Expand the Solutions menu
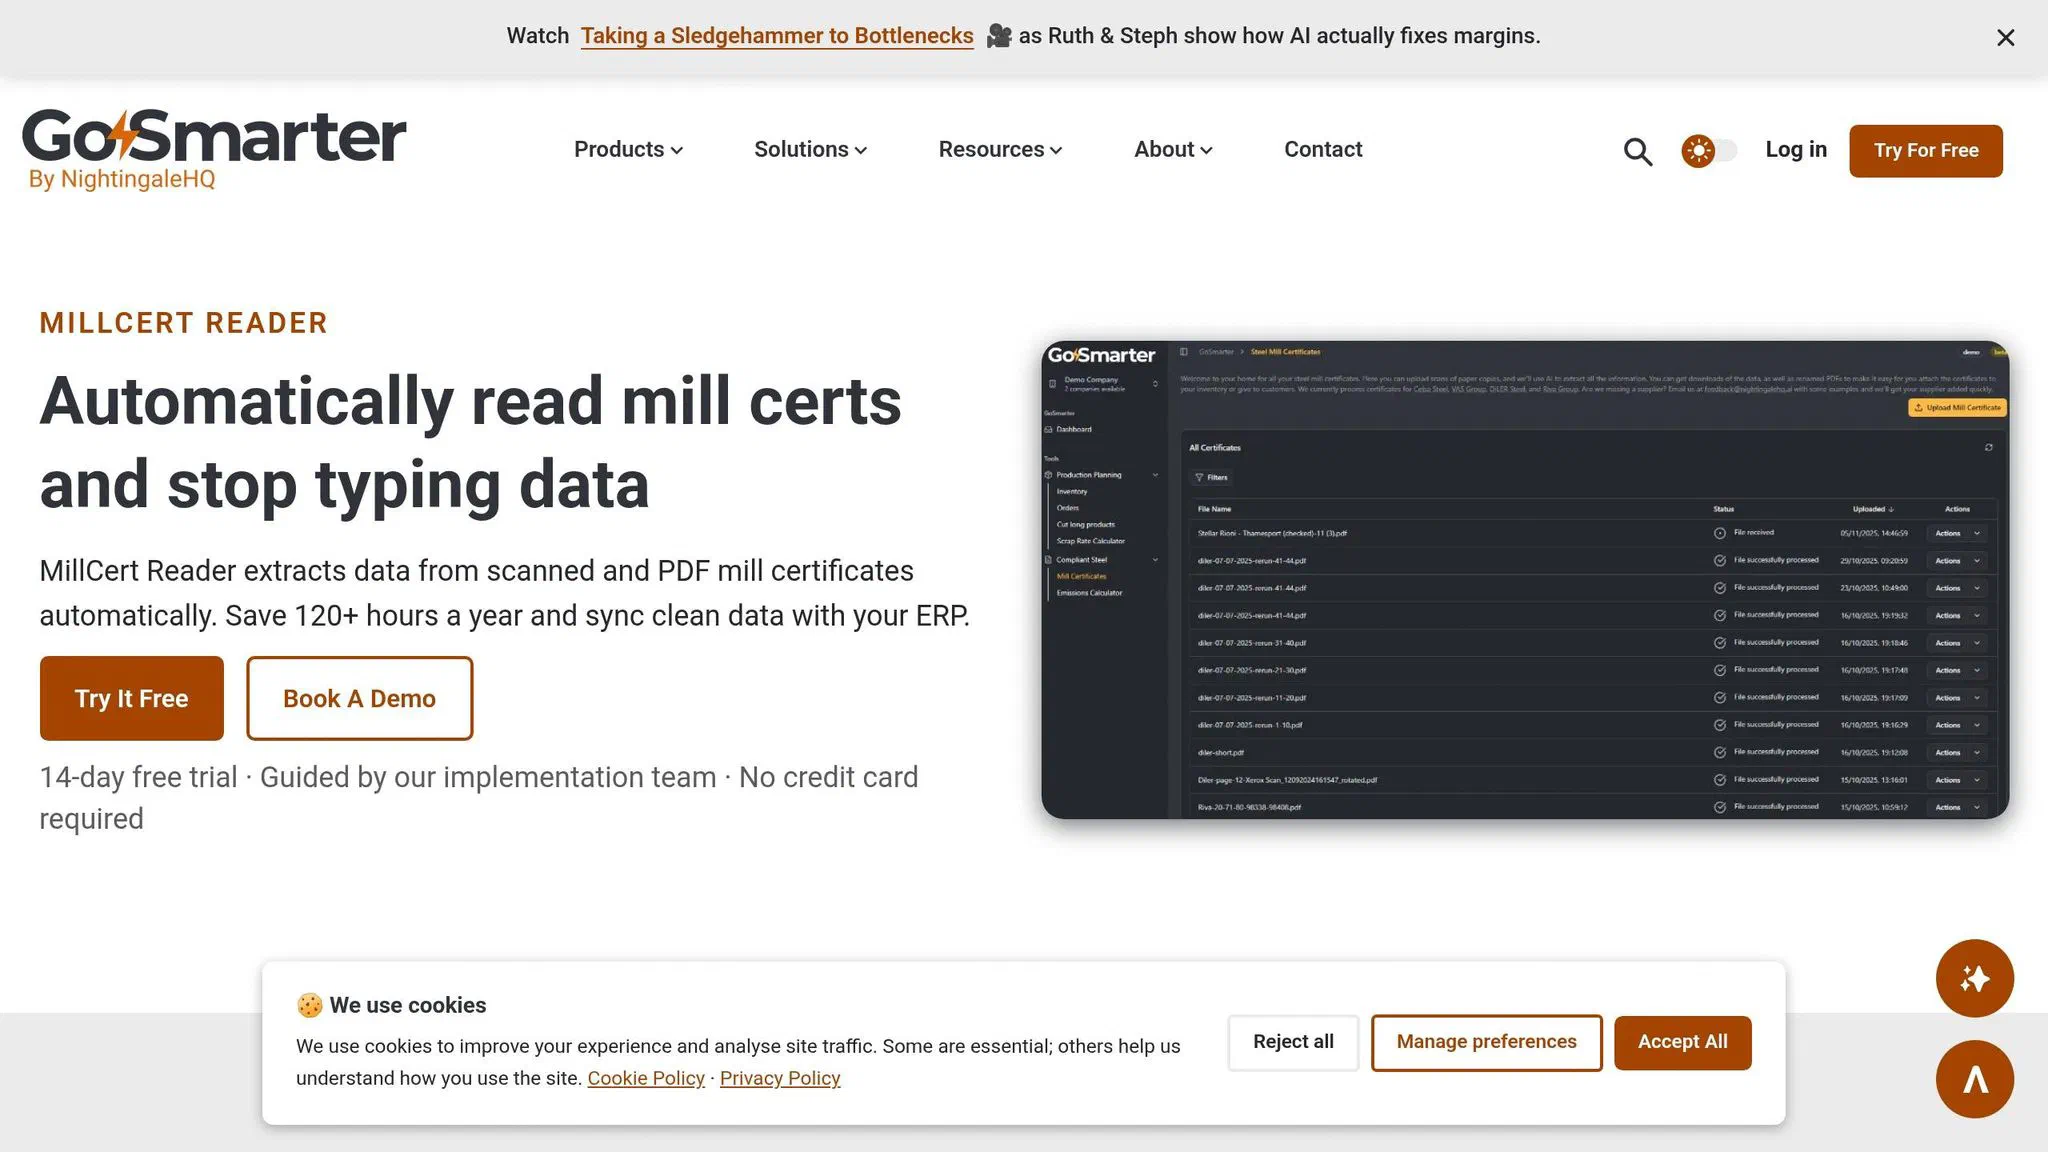This screenshot has width=2048, height=1152. tap(810, 150)
